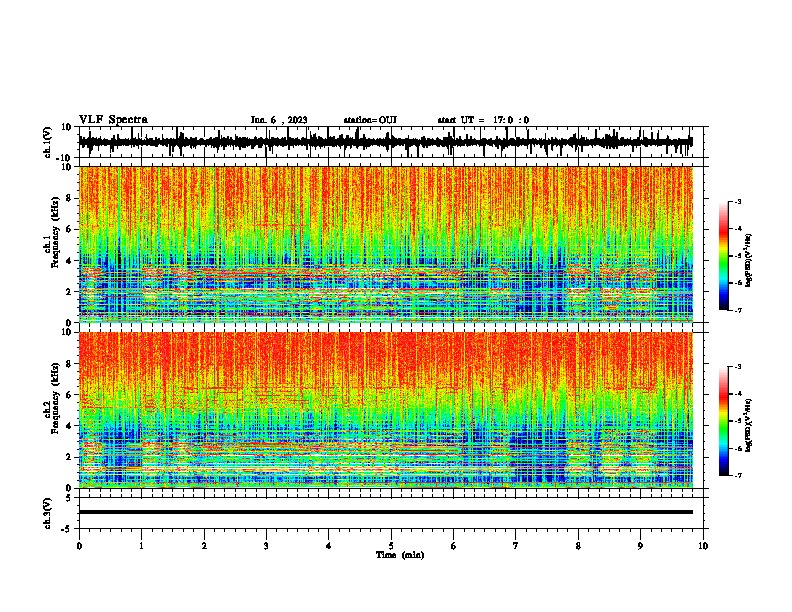
Task: Click time axis tick label "3"
Action: tap(266, 546)
